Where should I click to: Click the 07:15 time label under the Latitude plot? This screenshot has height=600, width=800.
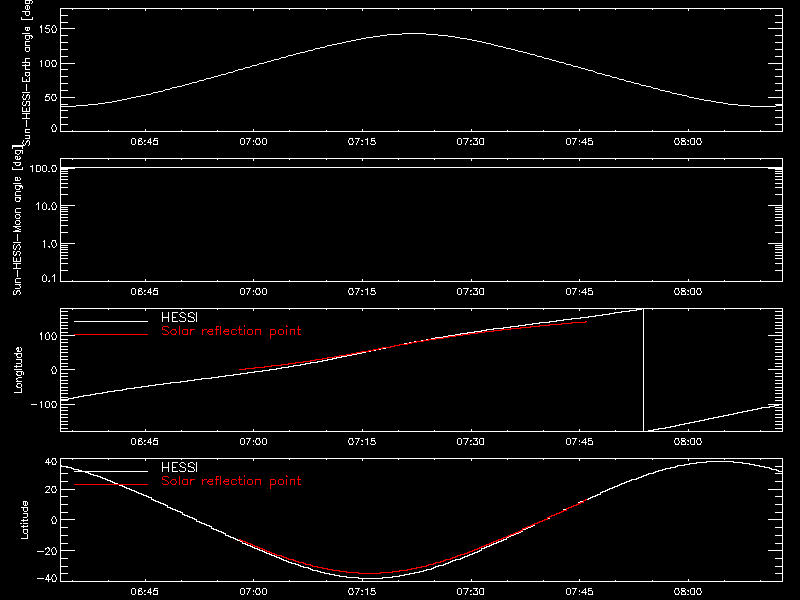362,592
